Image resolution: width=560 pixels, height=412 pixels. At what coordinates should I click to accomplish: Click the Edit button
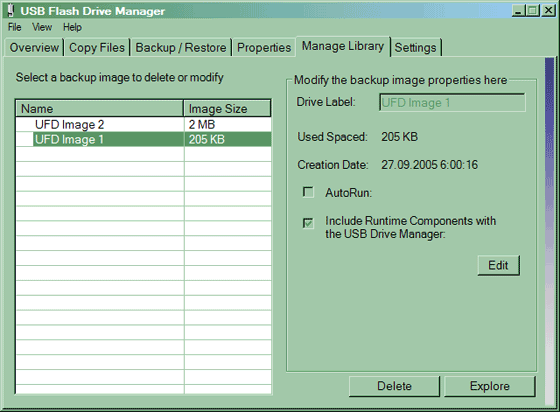pyautogui.click(x=499, y=265)
